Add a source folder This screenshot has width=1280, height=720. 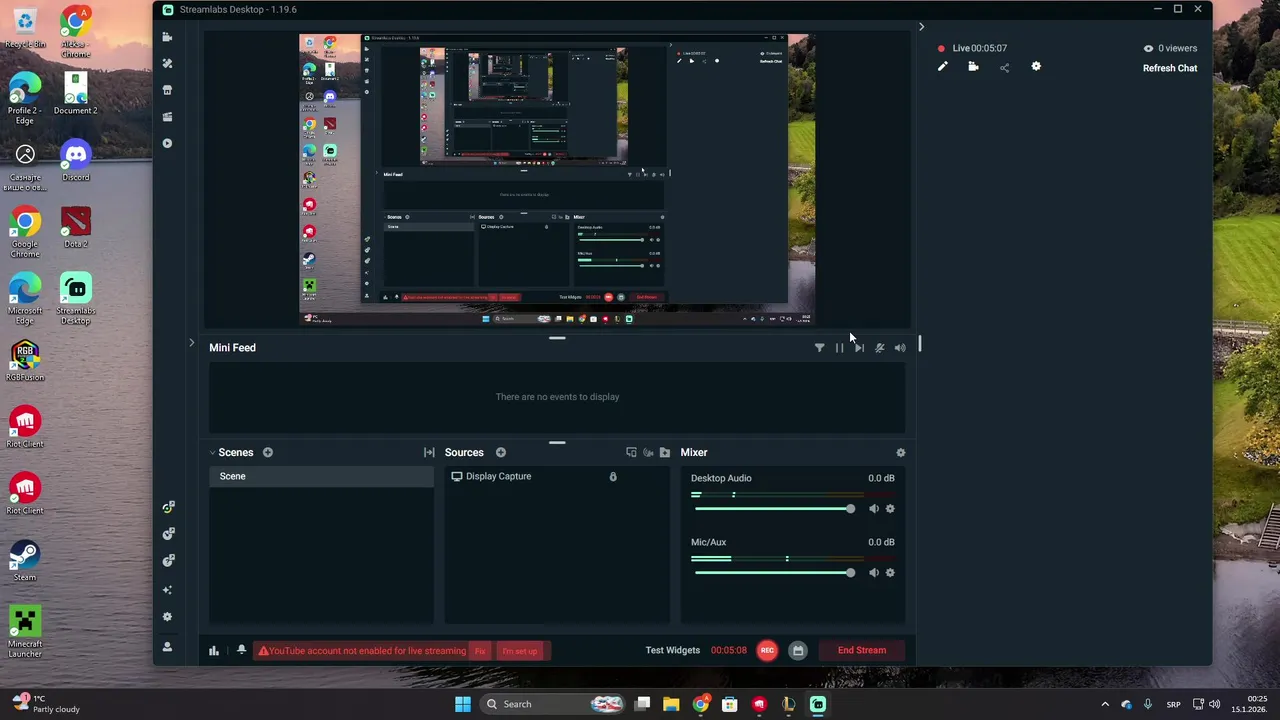[x=665, y=452]
